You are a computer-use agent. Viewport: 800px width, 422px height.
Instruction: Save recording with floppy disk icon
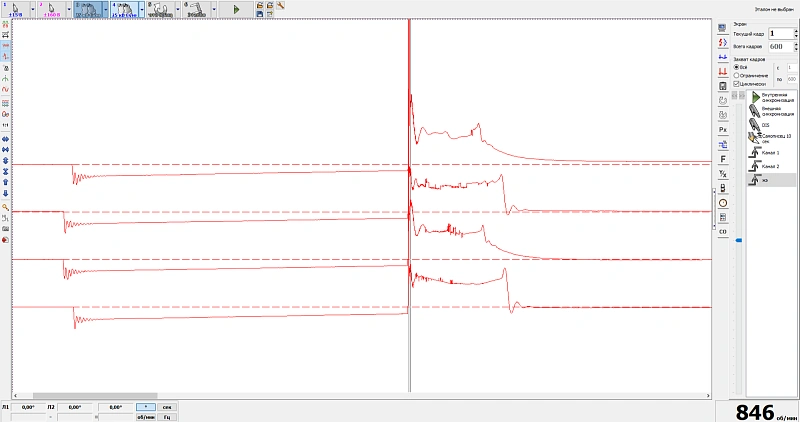tap(260, 14)
